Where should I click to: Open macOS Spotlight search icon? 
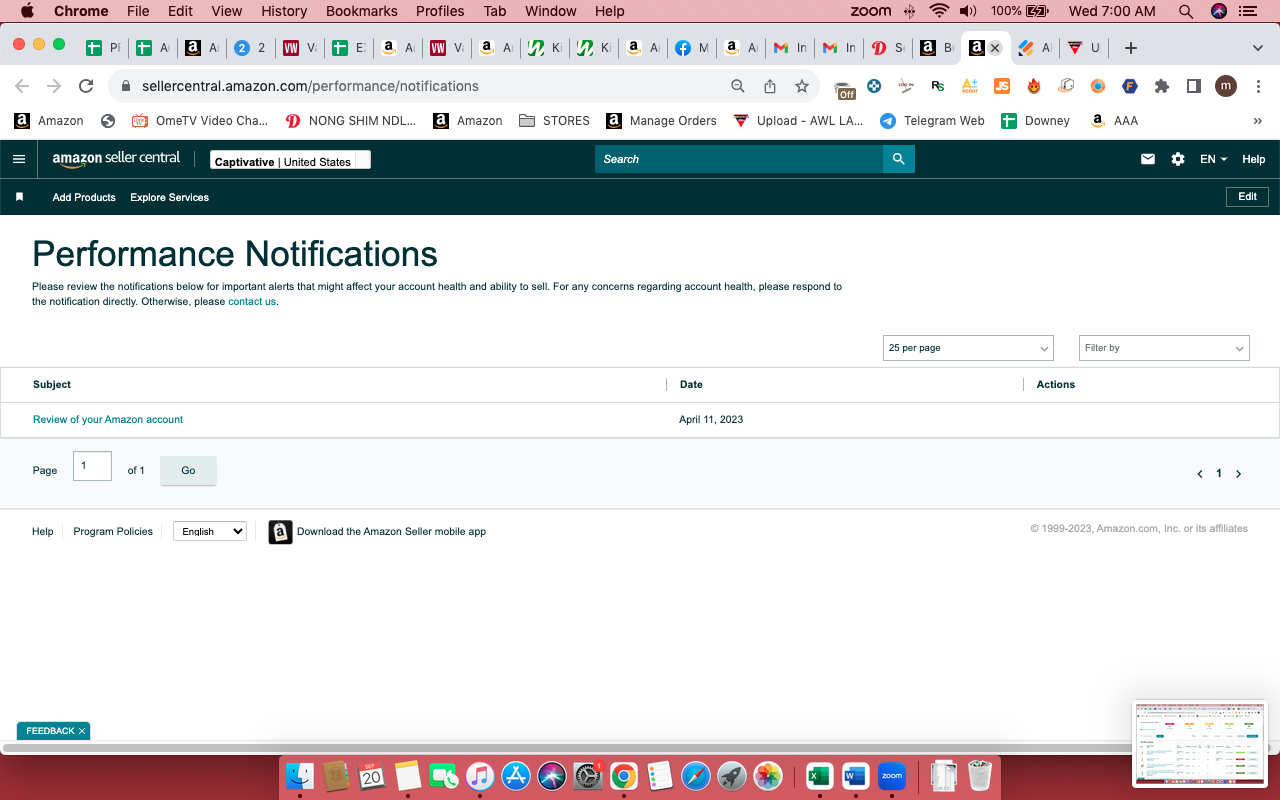1186,11
